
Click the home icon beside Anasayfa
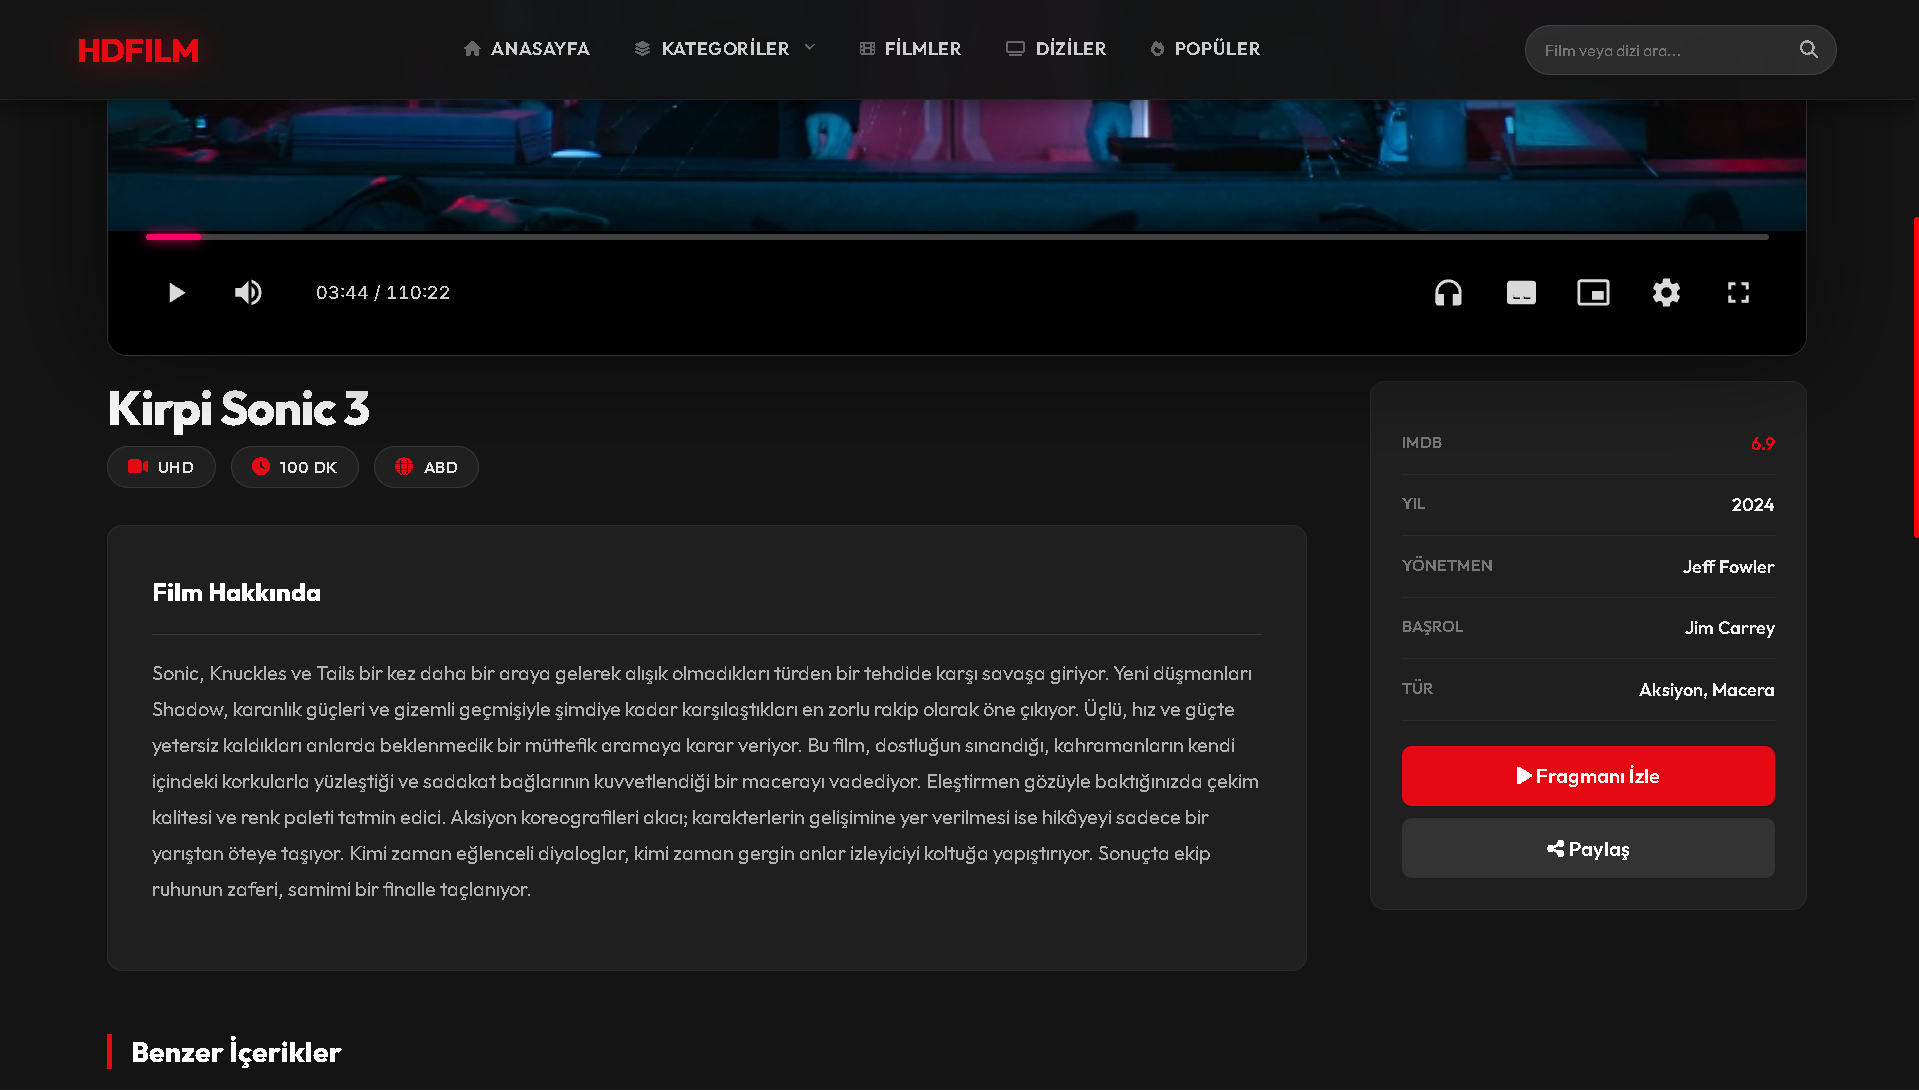click(472, 49)
